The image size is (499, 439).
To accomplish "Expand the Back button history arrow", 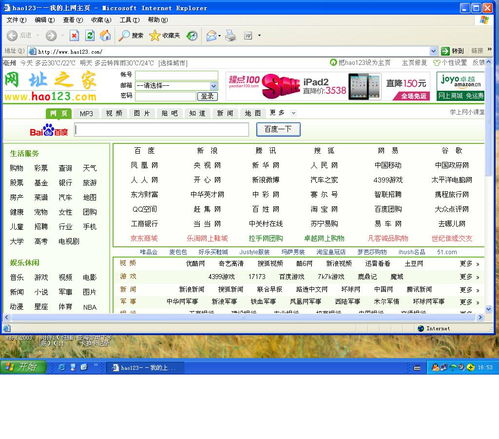I will (x=38, y=35).
